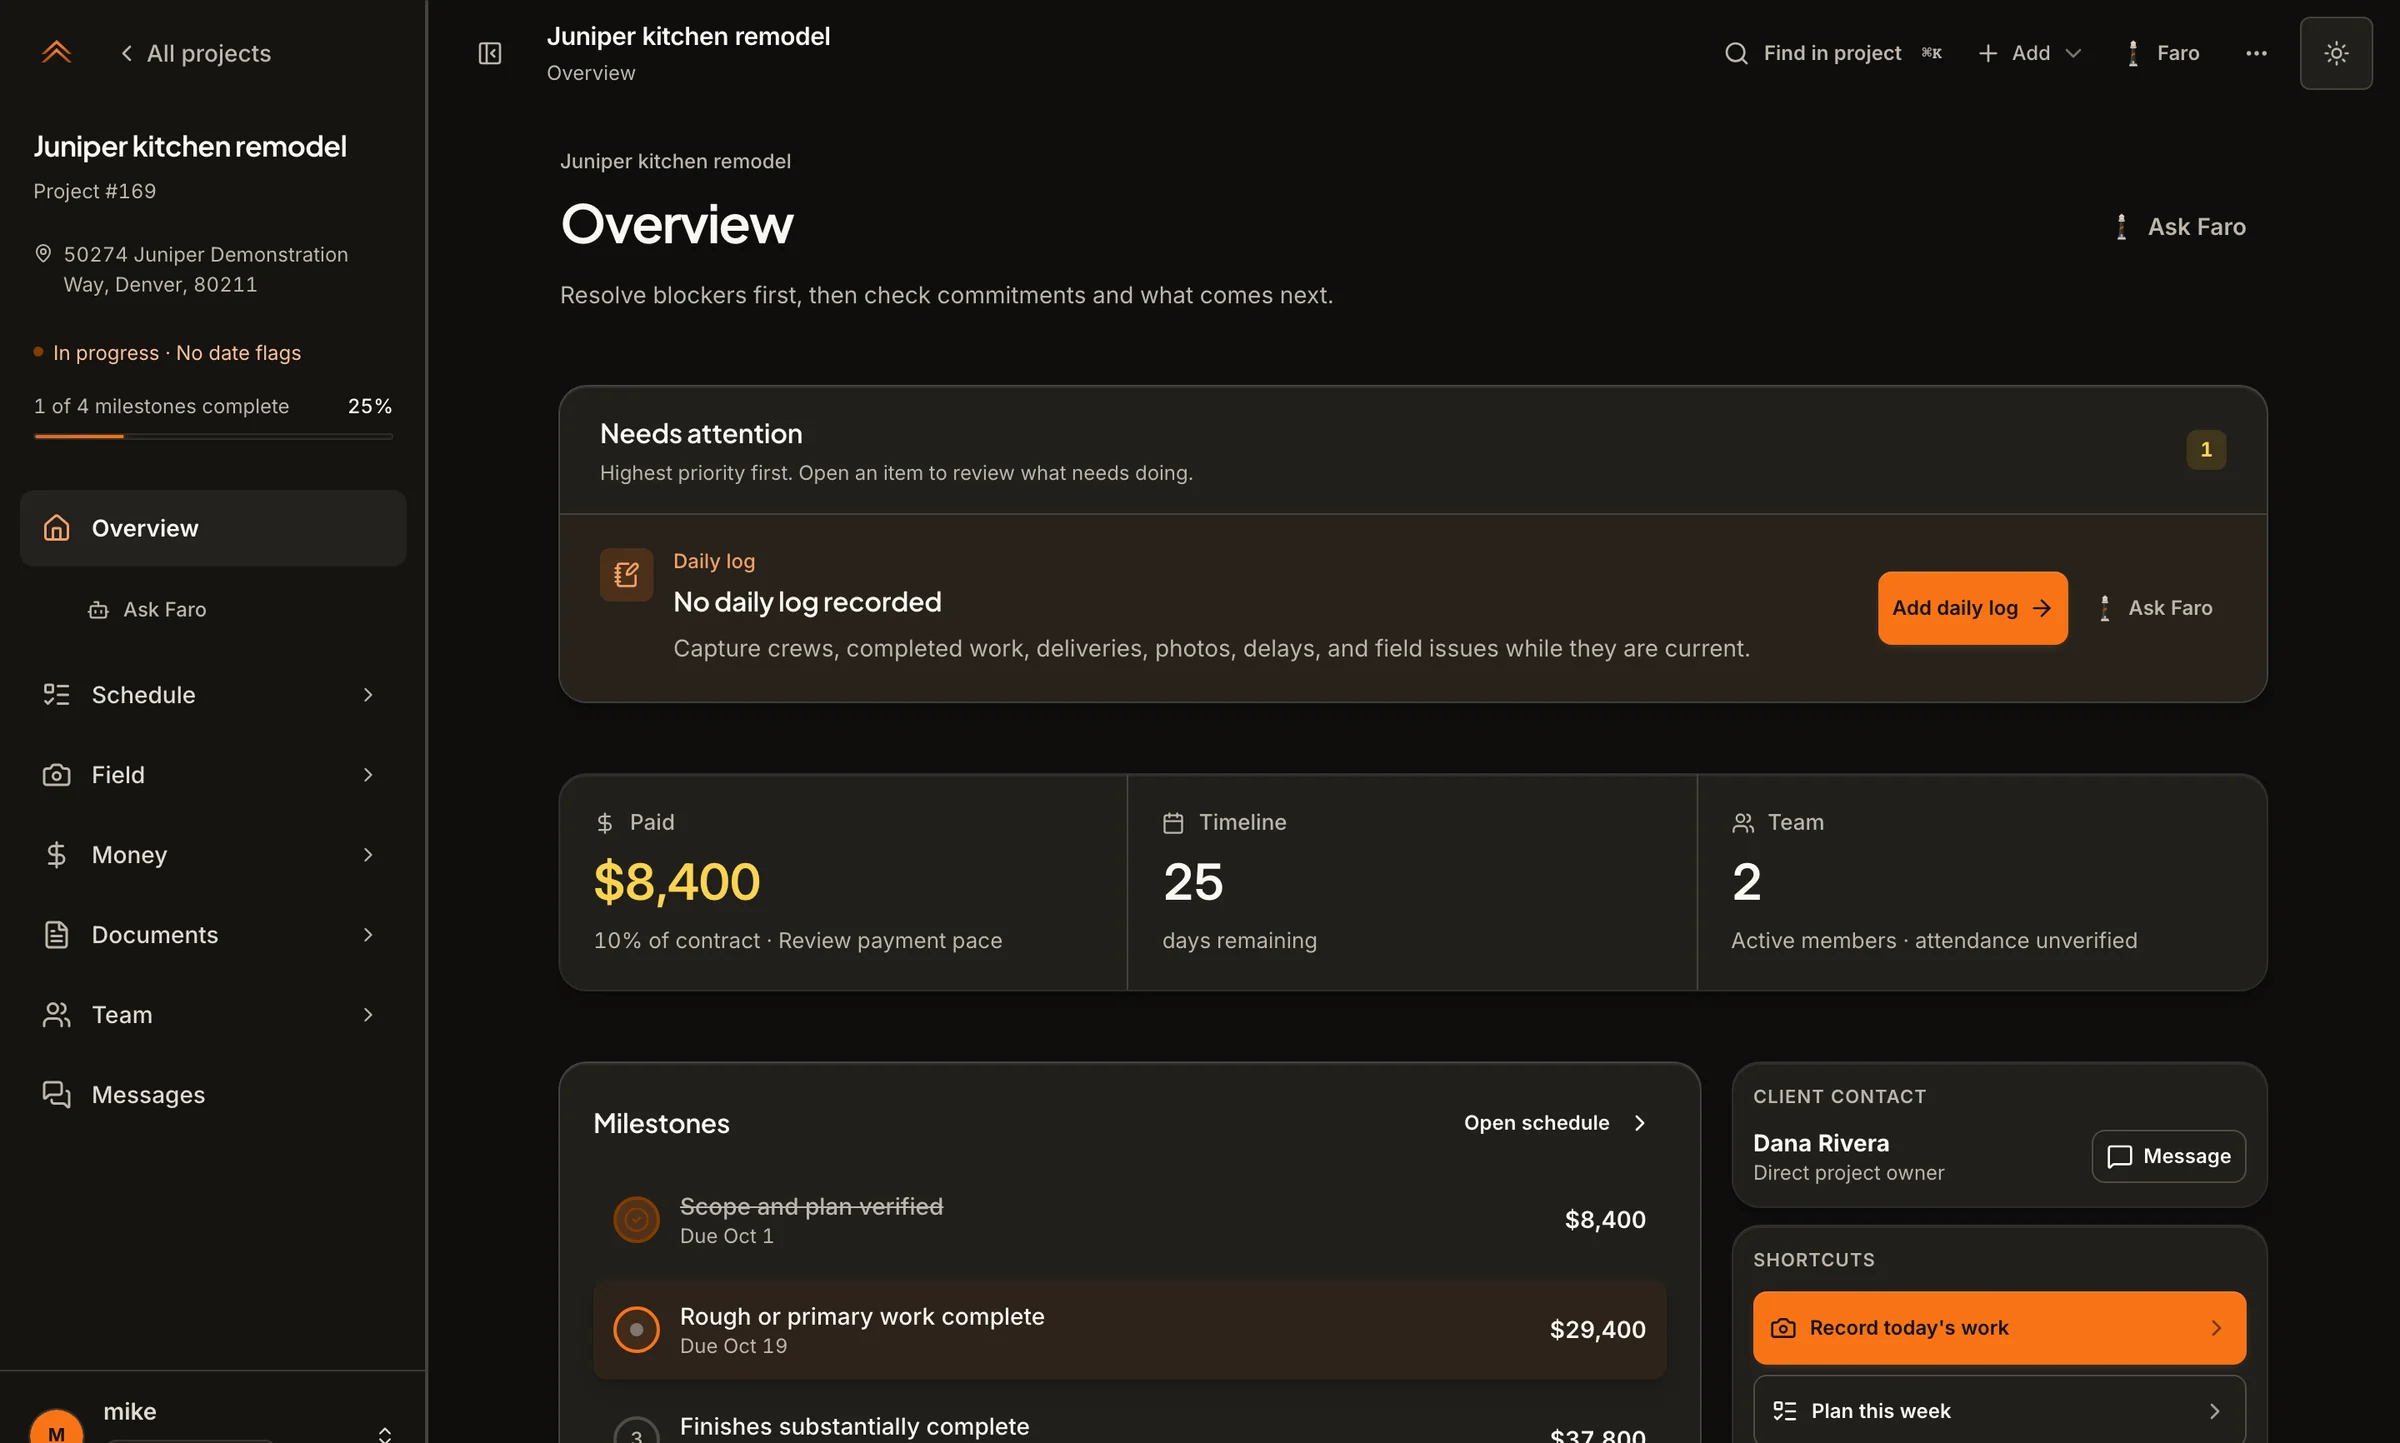Screen dimensions: 2400x1443
Task: Go back to All projects
Action: (195, 53)
